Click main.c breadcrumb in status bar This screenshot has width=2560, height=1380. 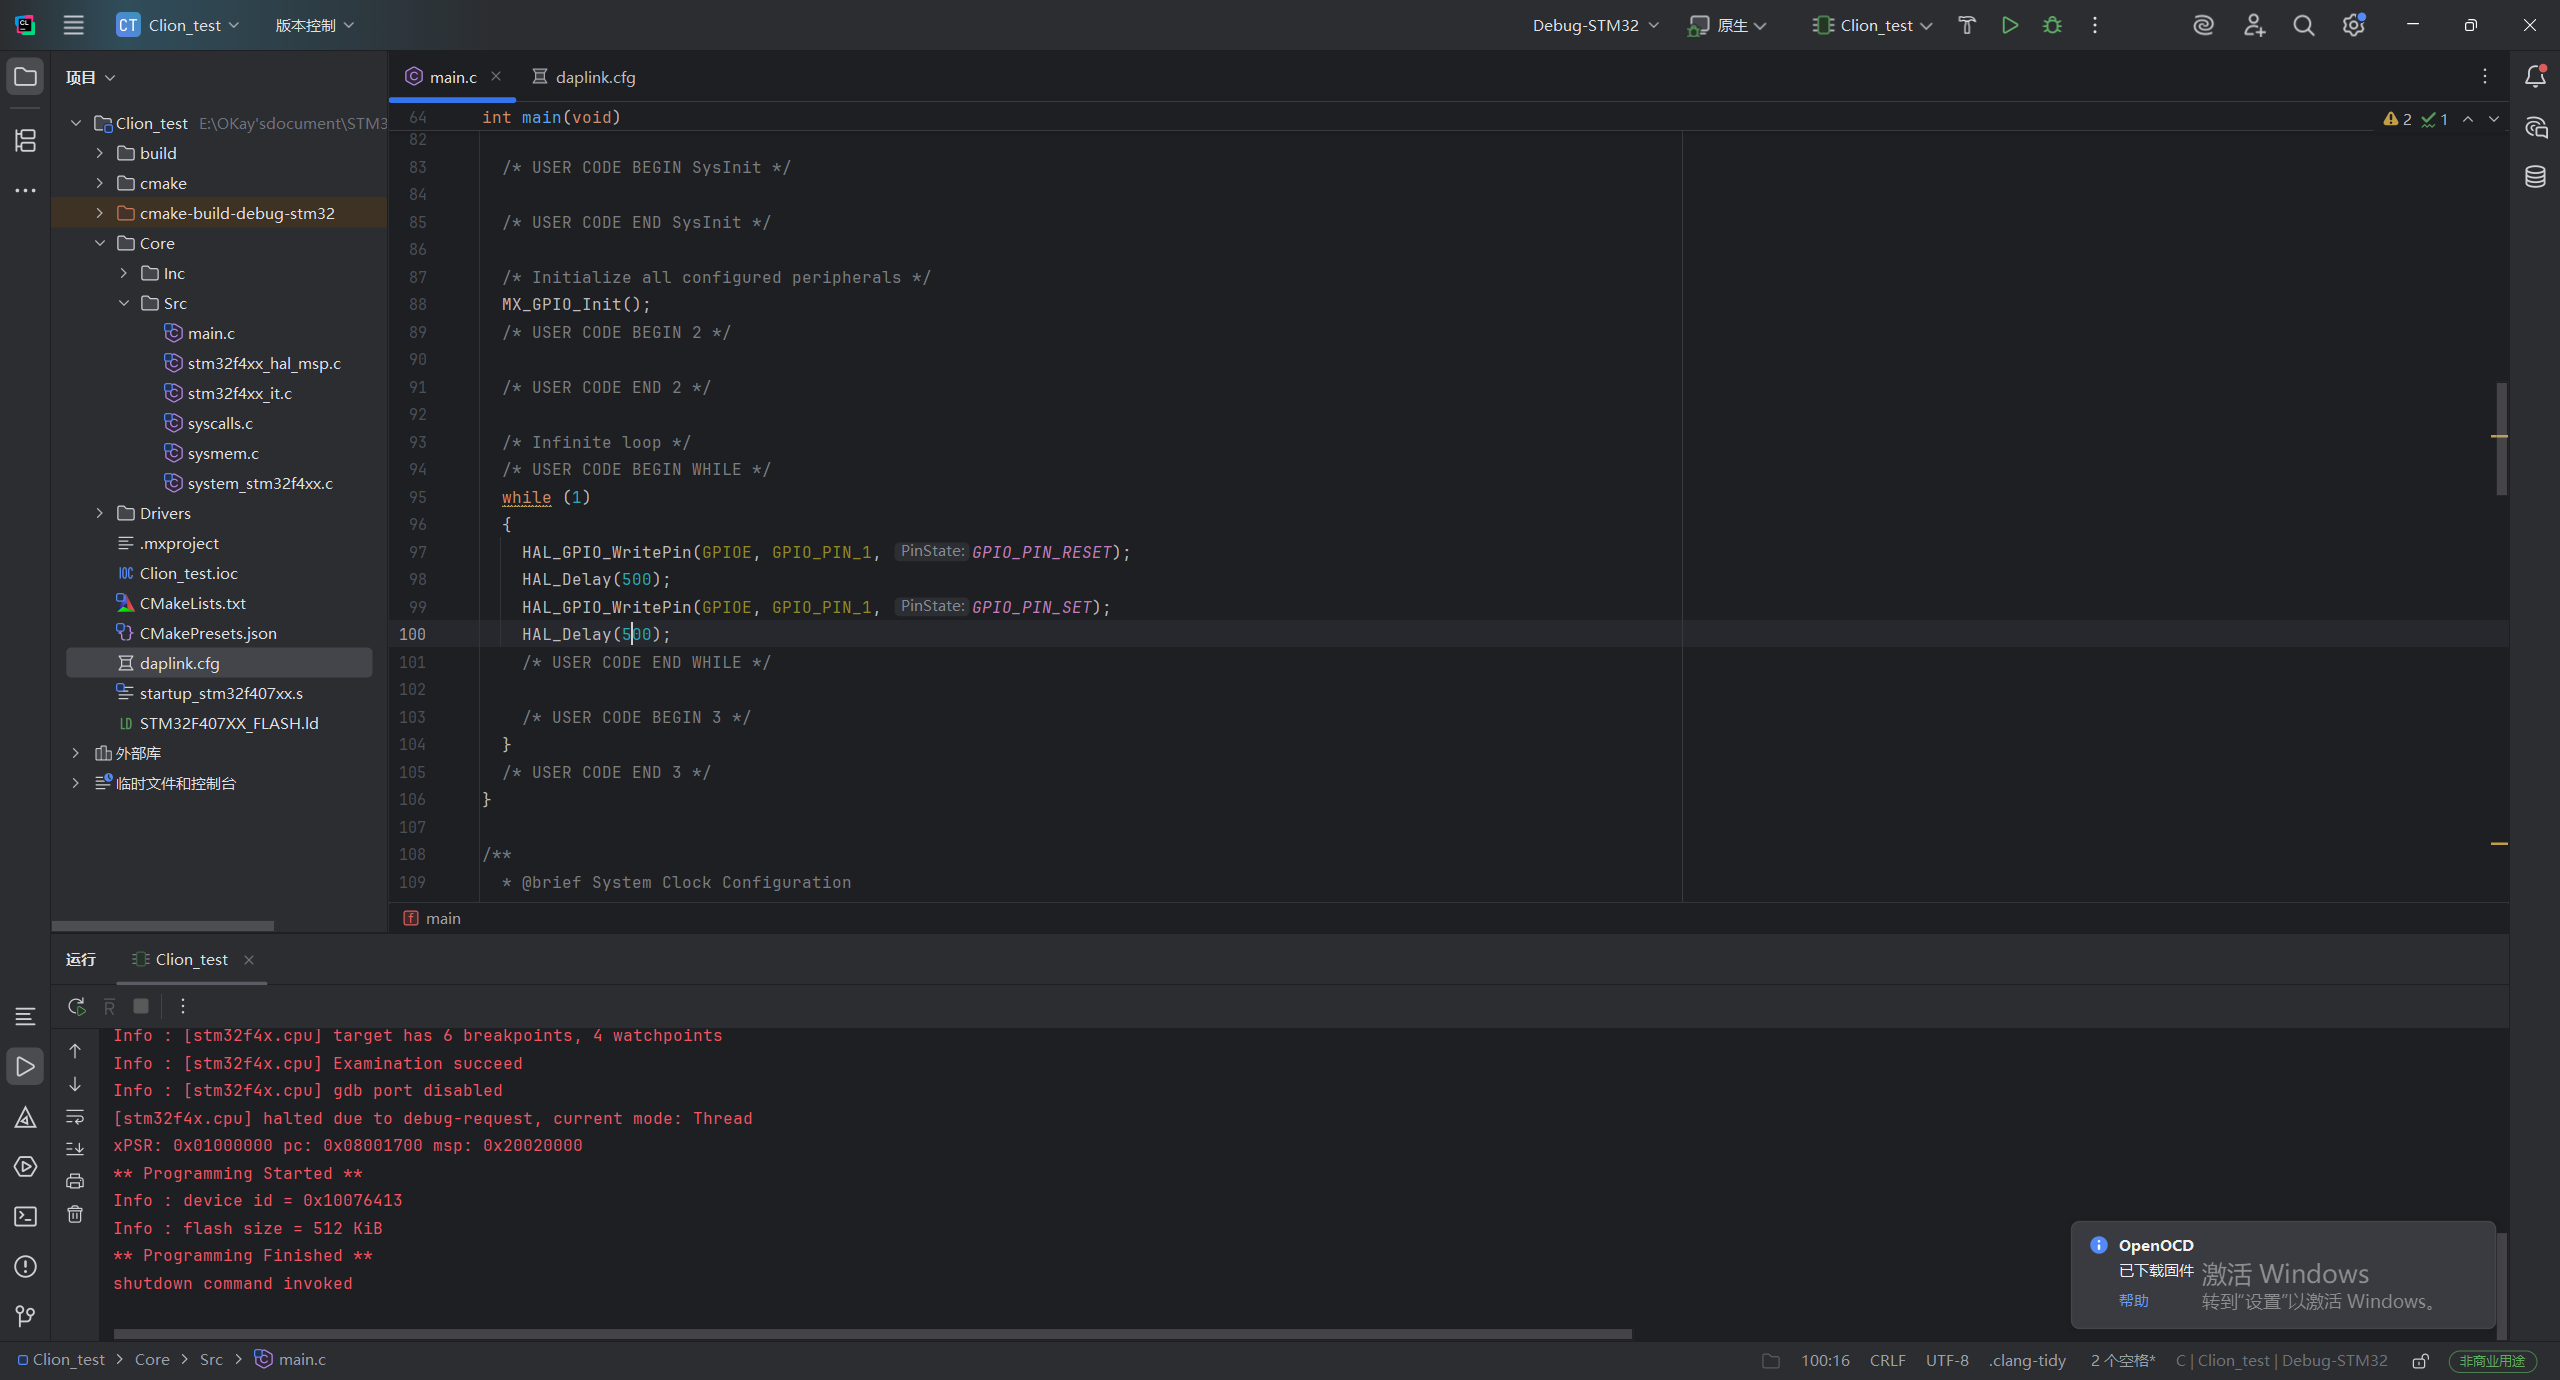point(290,1360)
